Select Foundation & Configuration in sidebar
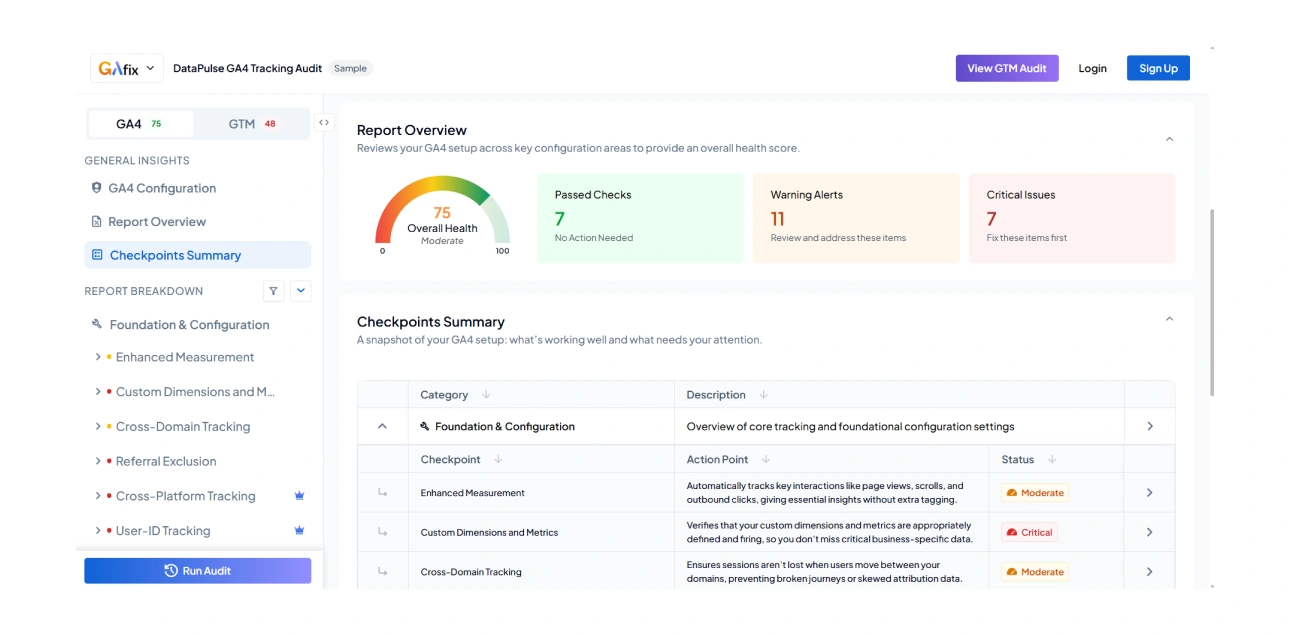Viewport: 1290px width, 635px height. (x=189, y=325)
